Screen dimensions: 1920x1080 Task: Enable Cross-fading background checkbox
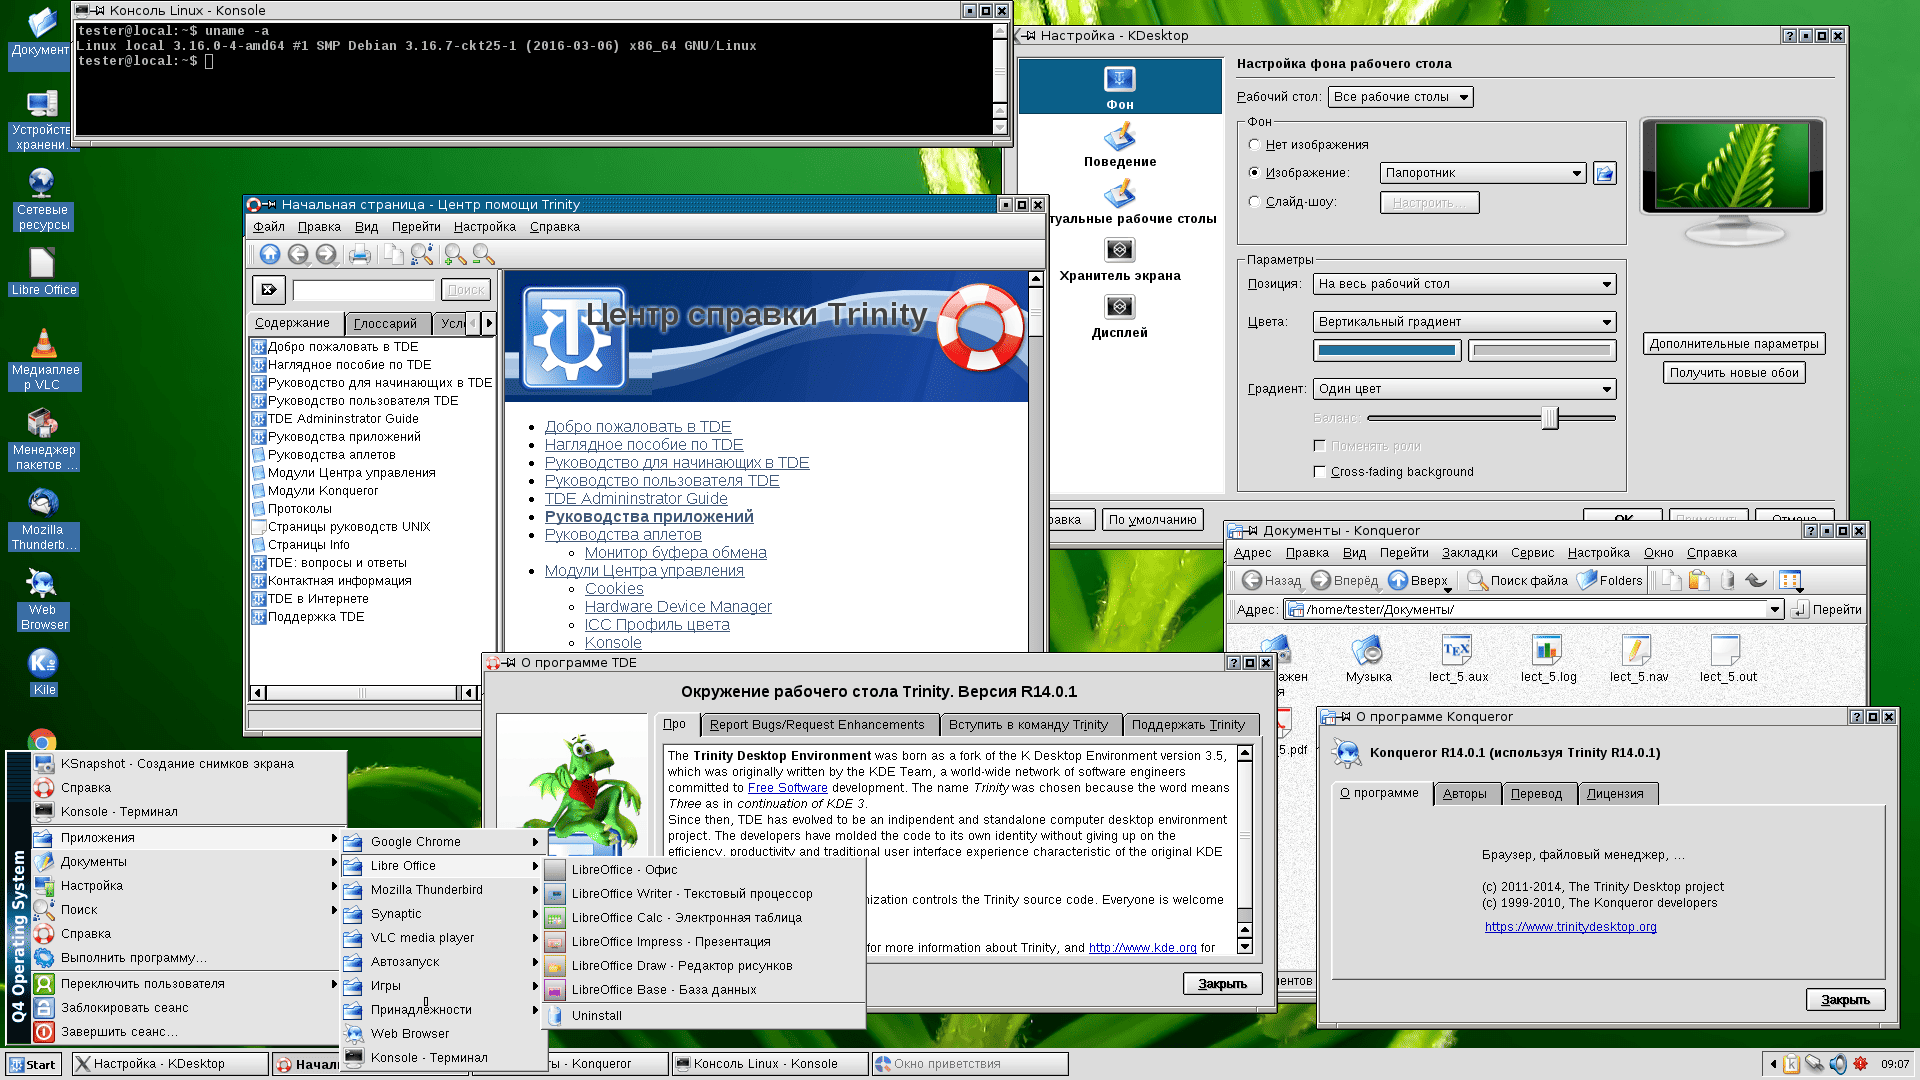[x=1320, y=472]
